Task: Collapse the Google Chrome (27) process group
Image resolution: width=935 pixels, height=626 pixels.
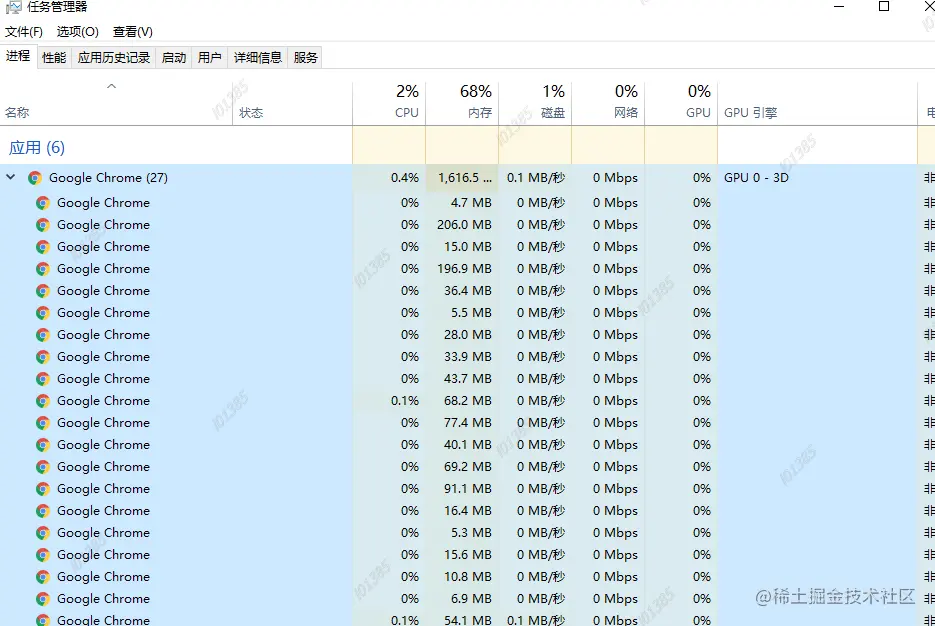Action: [x=11, y=177]
